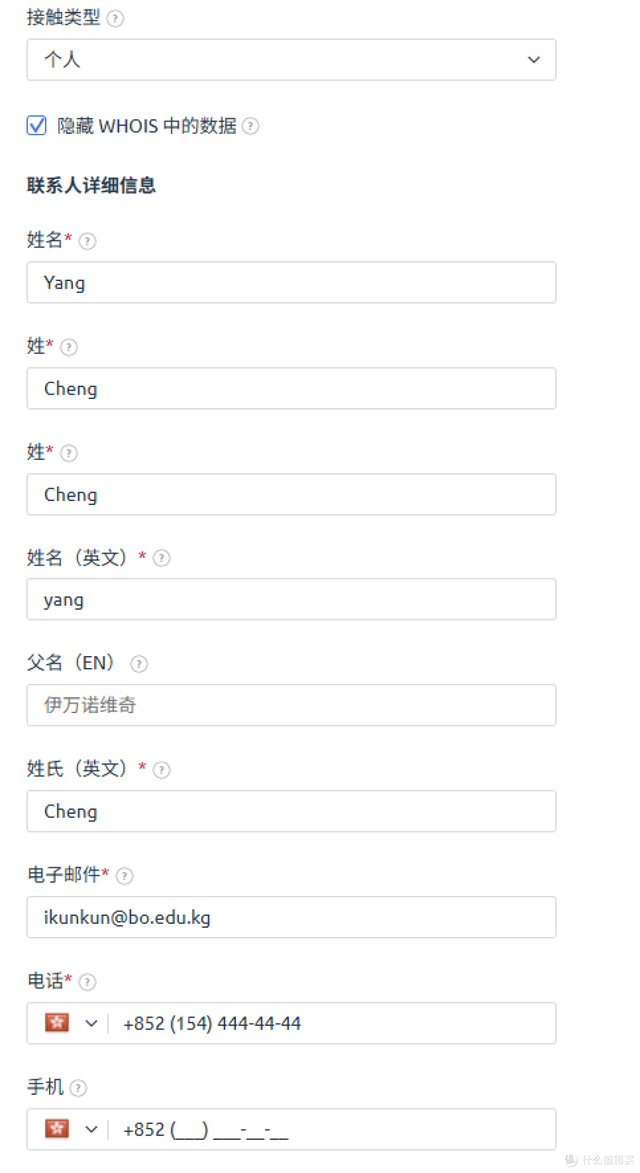Viewport: 640px width, 1173px height.
Task: Click help icon next to 姓氏（英文）label
Action: pos(162,770)
